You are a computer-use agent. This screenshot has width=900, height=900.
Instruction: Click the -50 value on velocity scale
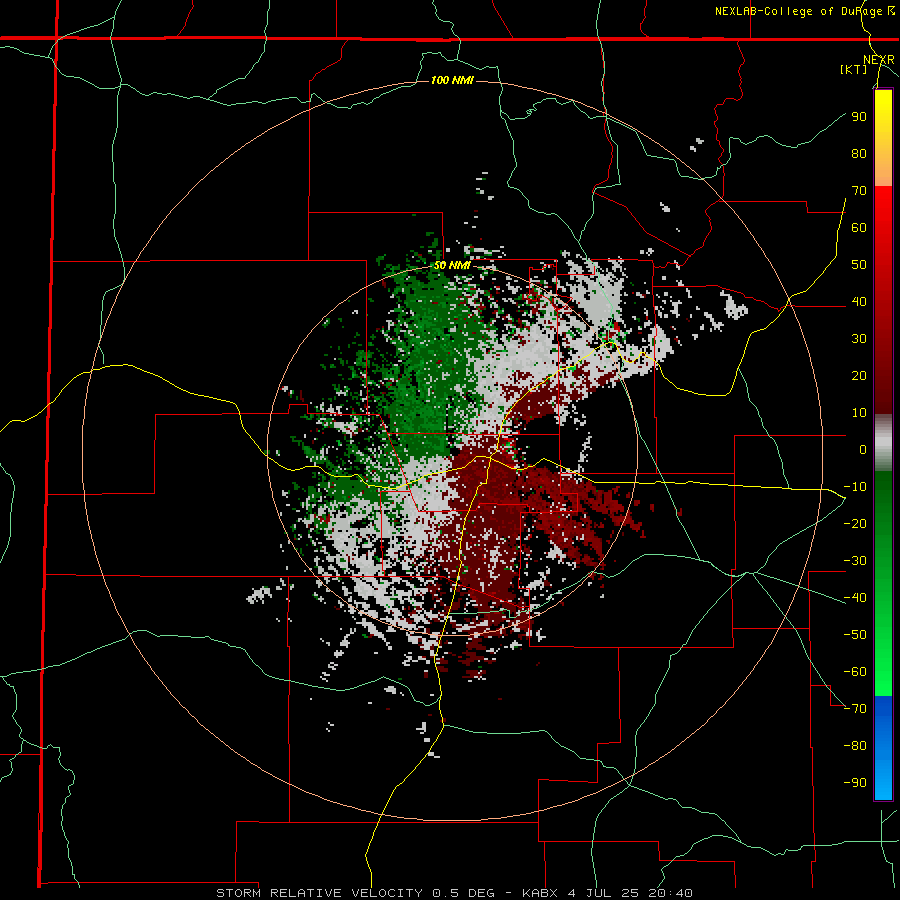tap(855, 635)
